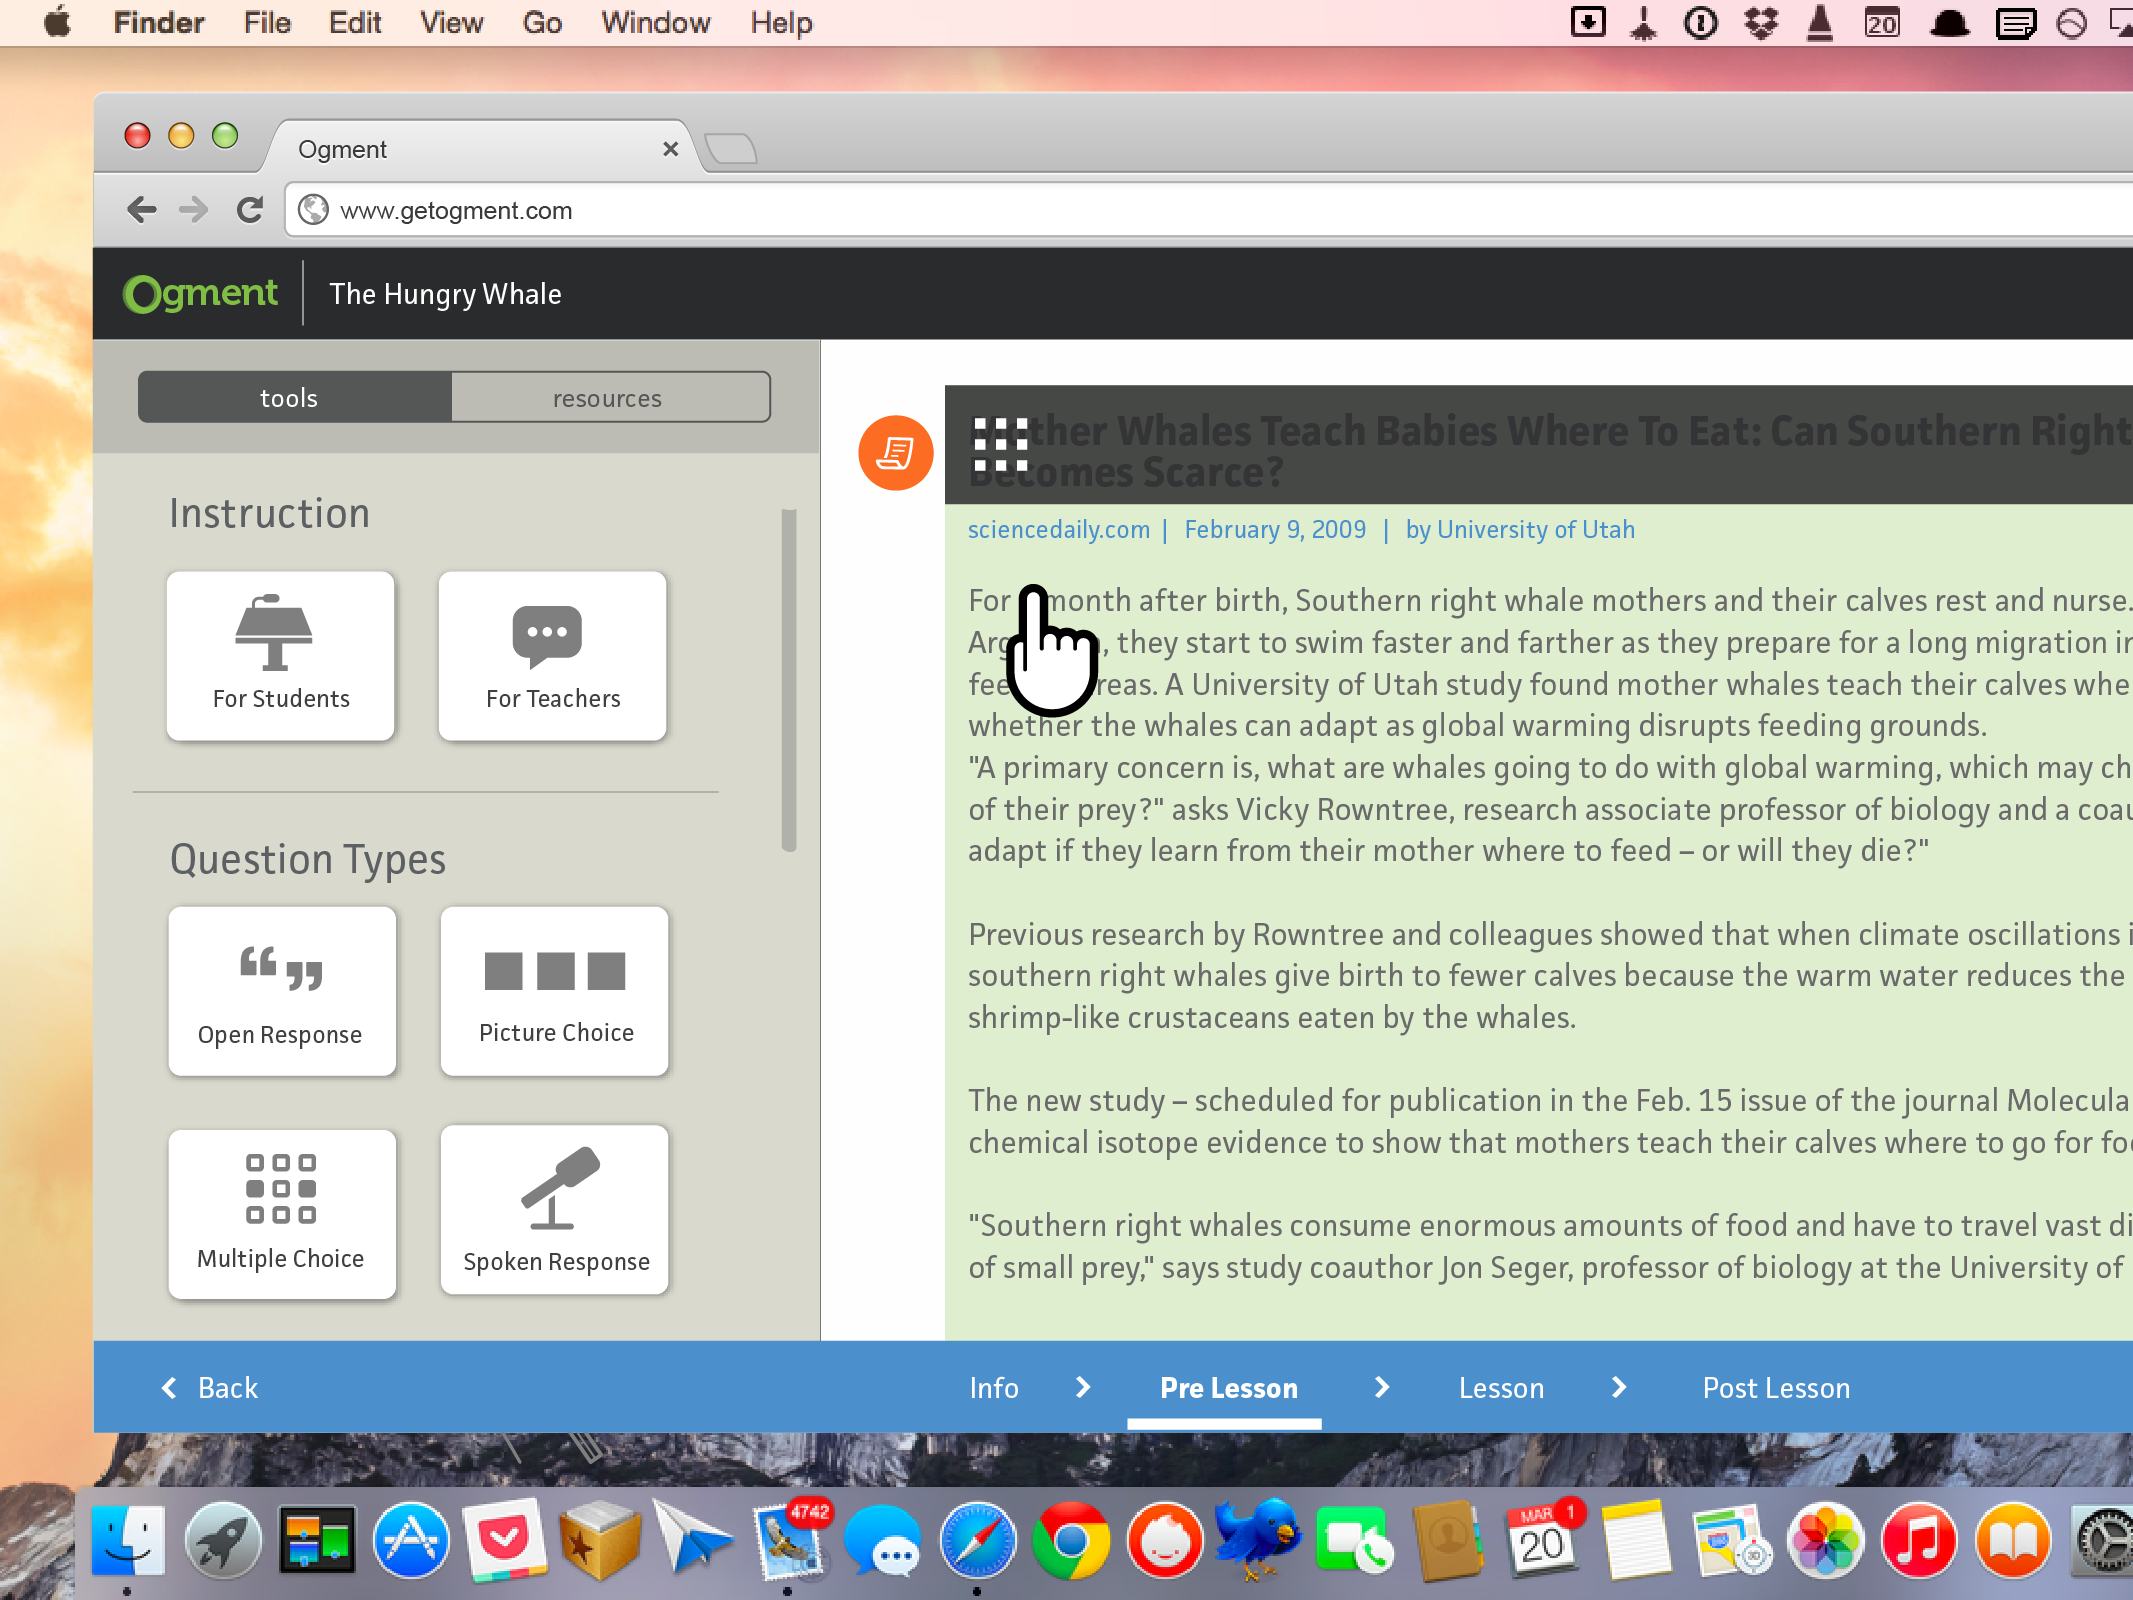Go forward in browser history
The image size is (2133, 1600).
193,210
